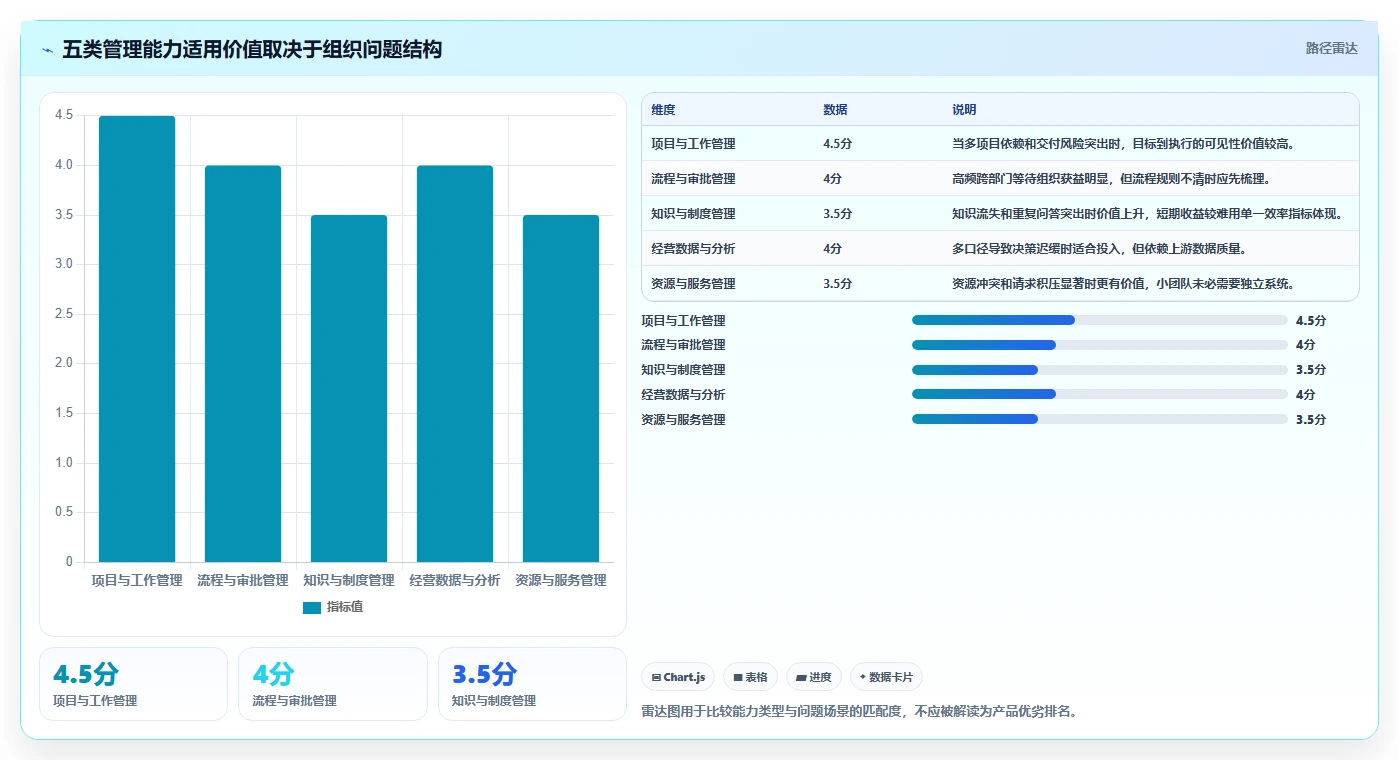The height and width of the screenshot is (760, 1399).
Task: Click the 数据卡片 tag chip
Action: click(886, 677)
